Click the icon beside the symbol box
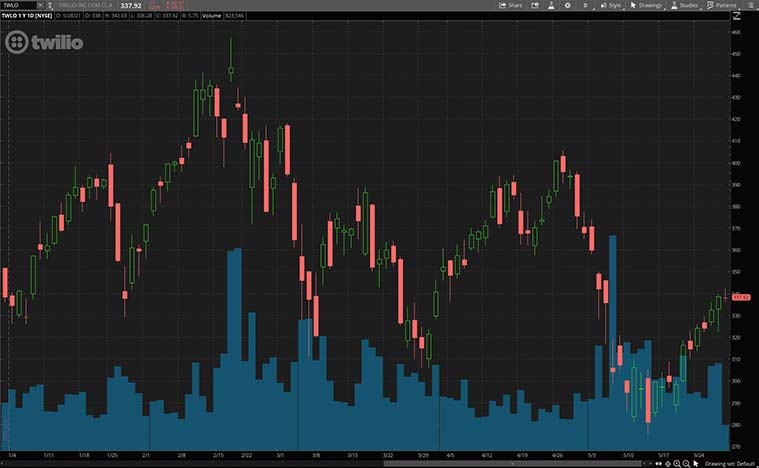This screenshot has width=759, height=468. 51,5
